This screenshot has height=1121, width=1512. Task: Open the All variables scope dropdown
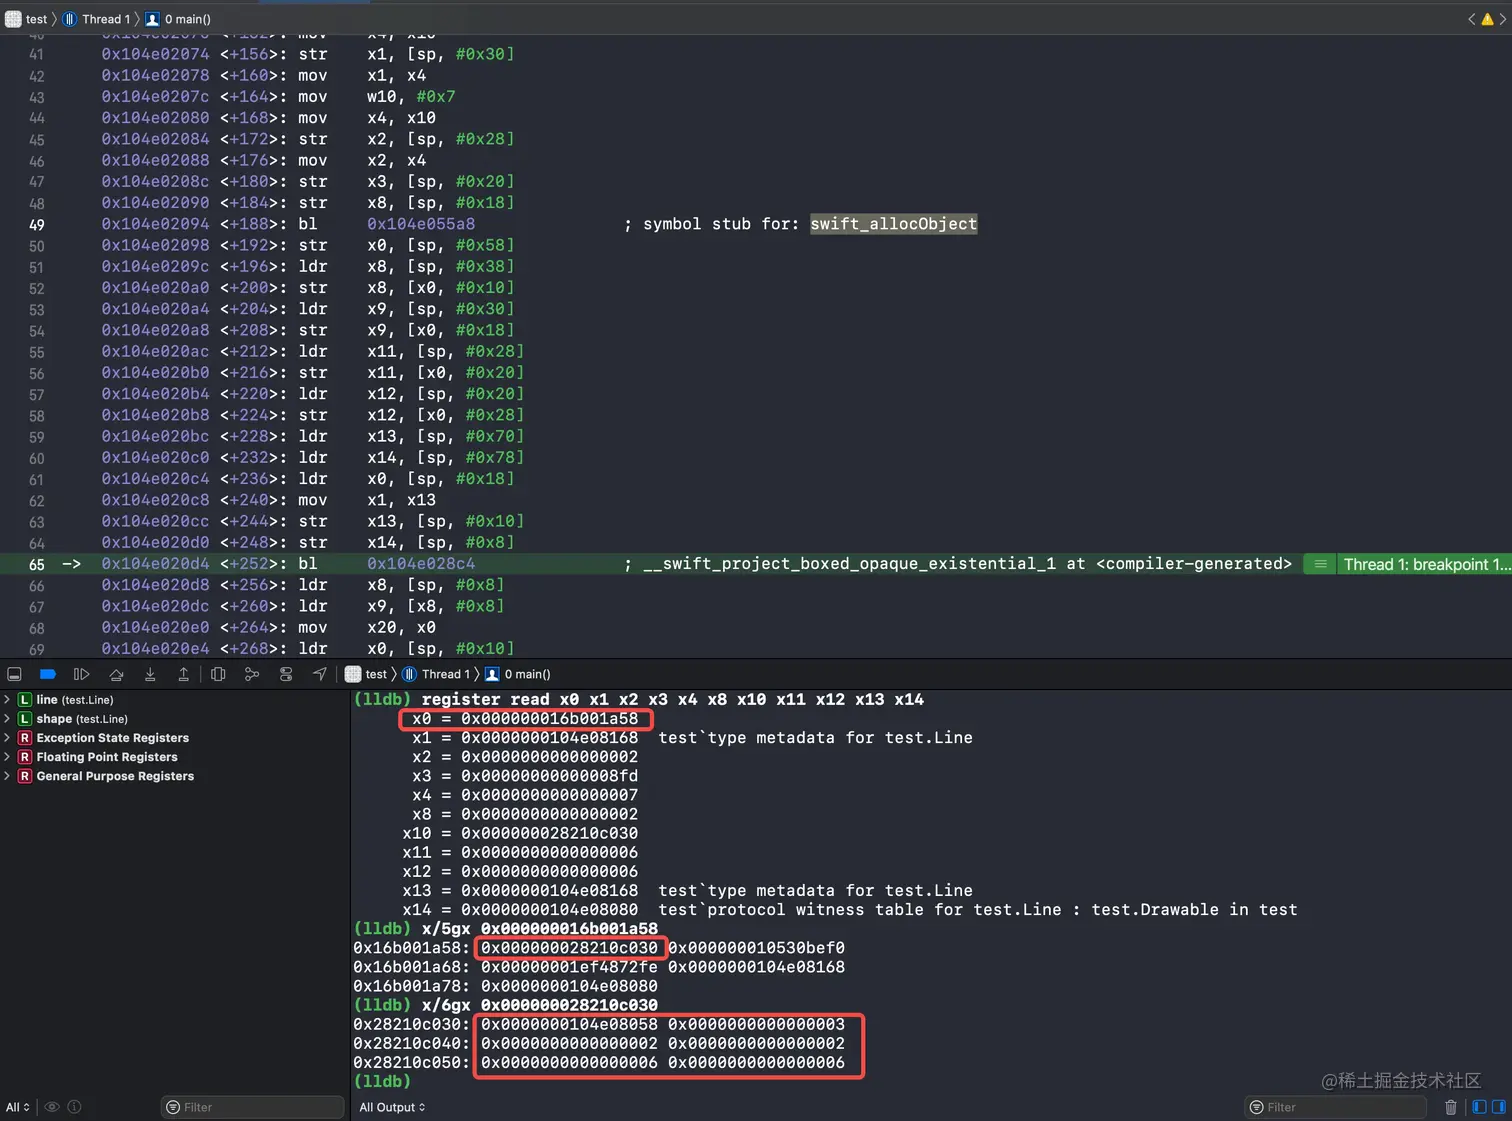(18, 1107)
